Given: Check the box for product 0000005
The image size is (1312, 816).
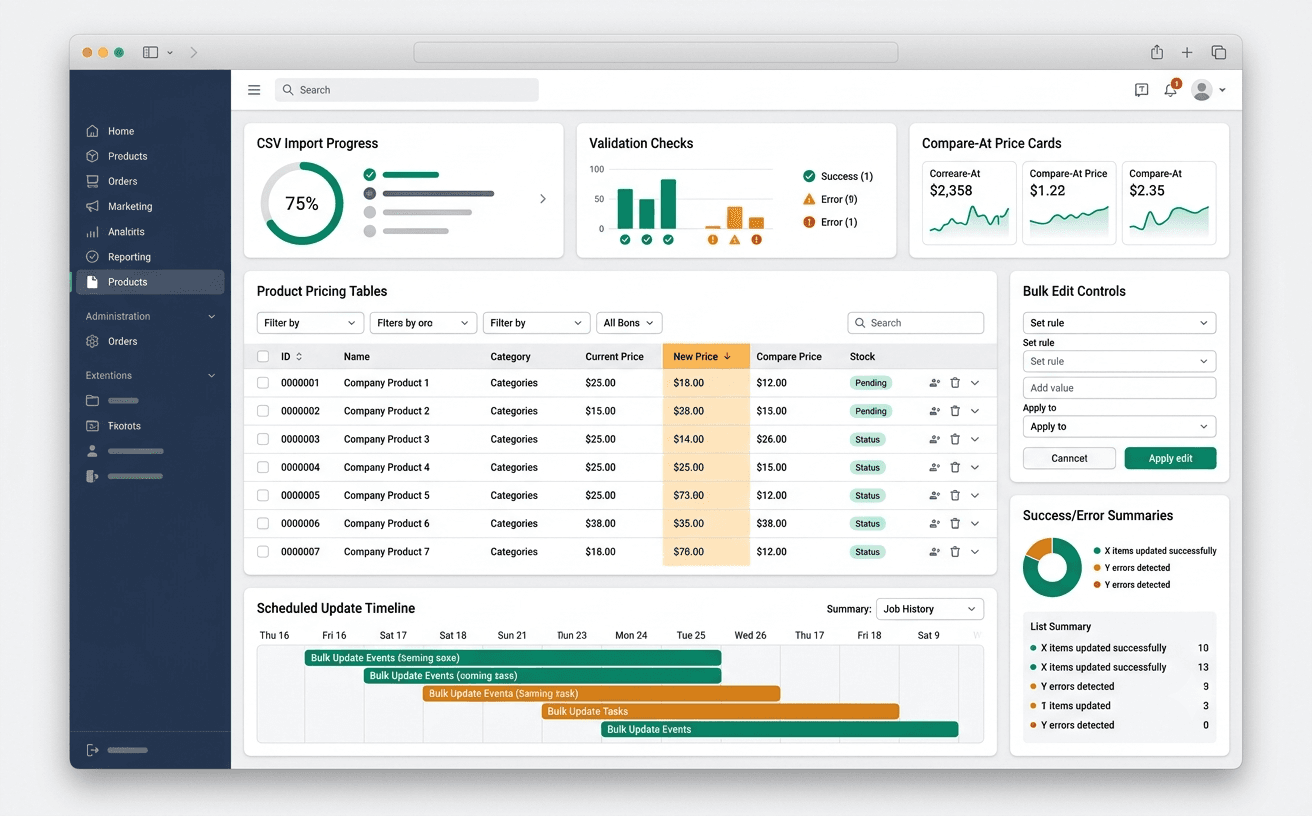Looking at the screenshot, I should tap(263, 495).
